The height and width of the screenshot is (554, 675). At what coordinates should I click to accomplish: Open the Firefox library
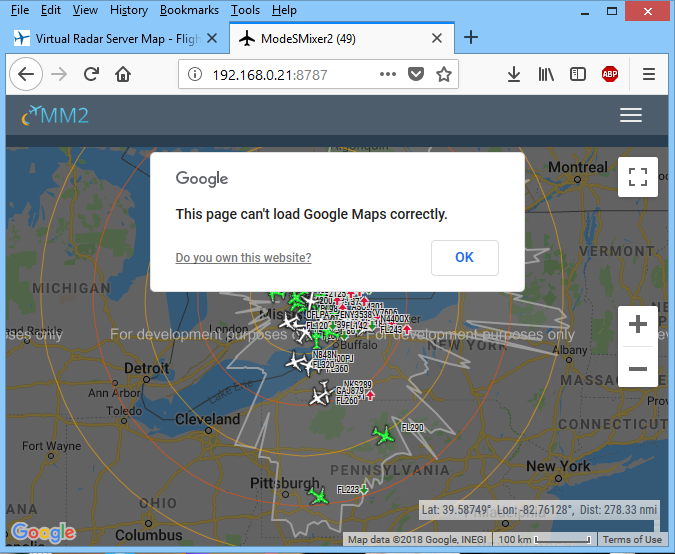point(546,74)
